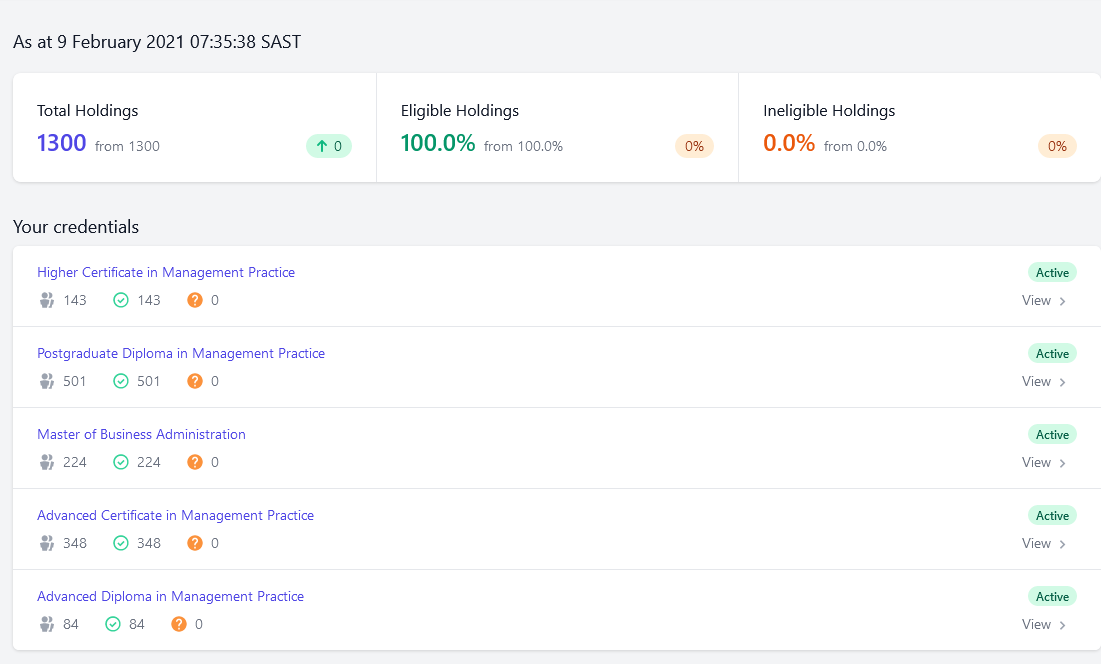Viewport: 1101px width, 664px height.
Task: Click the green up-arrow in Total Holdings
Action: (322, 146)
